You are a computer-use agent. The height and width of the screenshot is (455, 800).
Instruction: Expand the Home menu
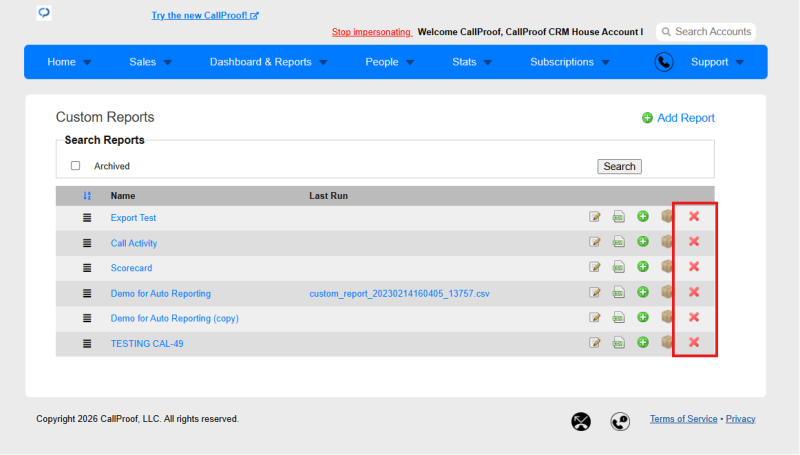[69, 62]
